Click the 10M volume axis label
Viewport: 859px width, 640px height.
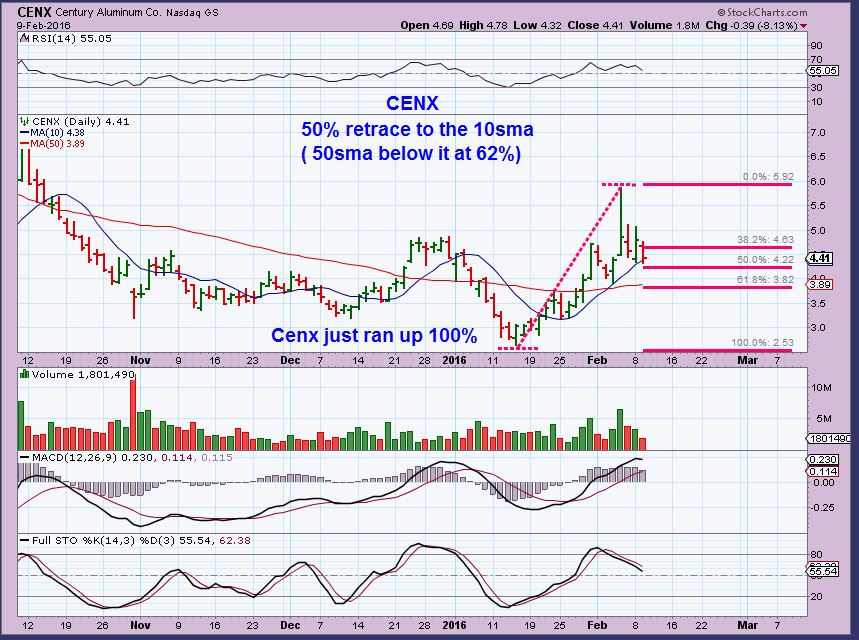(821, 387)
